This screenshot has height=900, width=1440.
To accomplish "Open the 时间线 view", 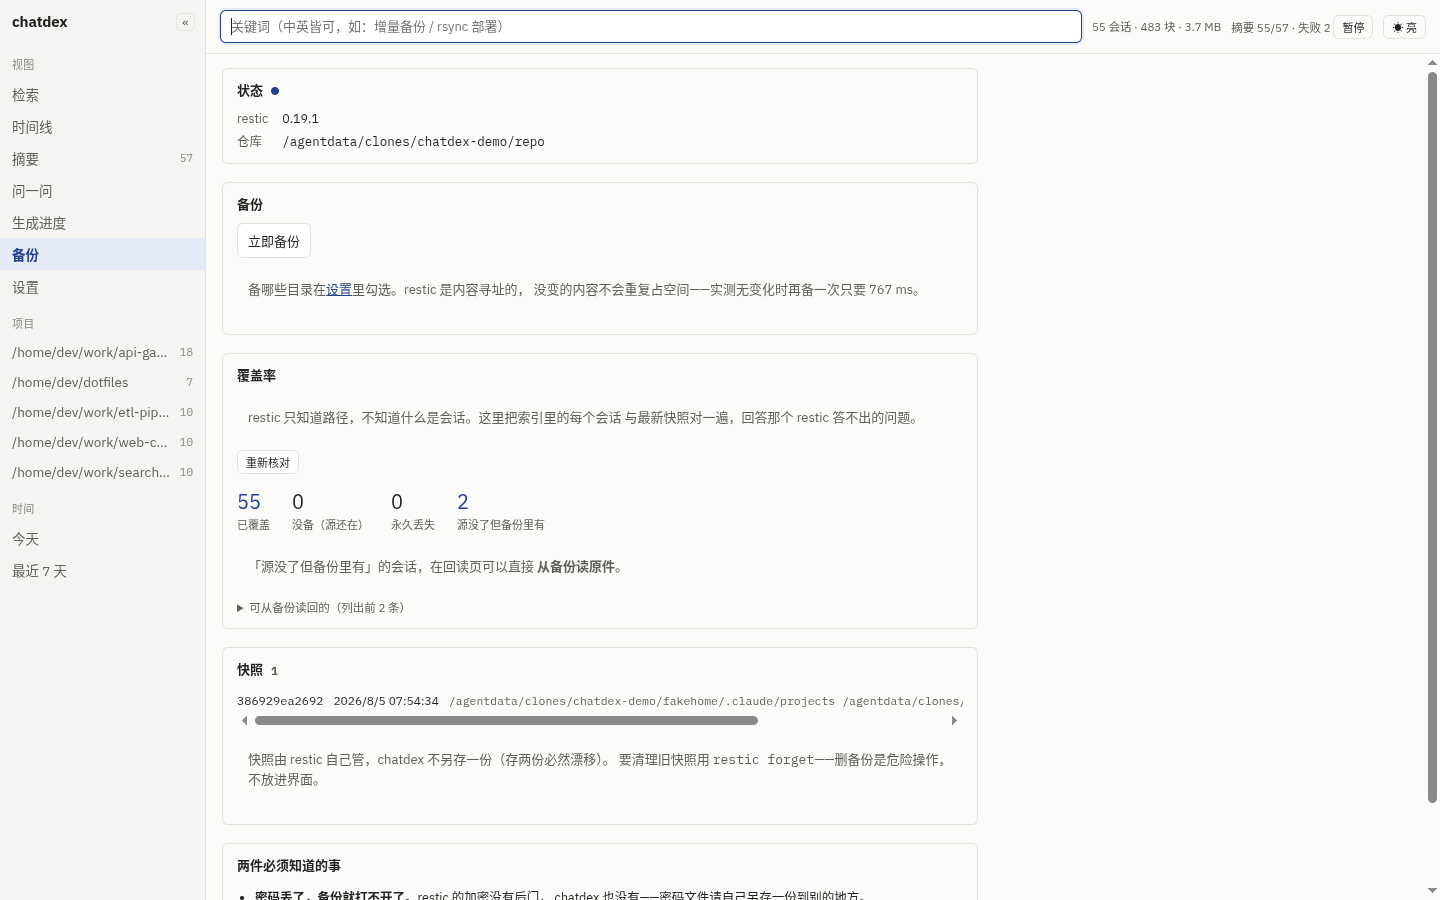I will click(x=103, y=127).
